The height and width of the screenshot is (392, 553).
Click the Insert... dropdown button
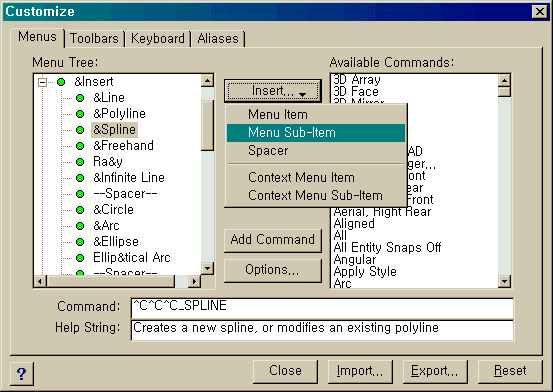coord(273,91)
